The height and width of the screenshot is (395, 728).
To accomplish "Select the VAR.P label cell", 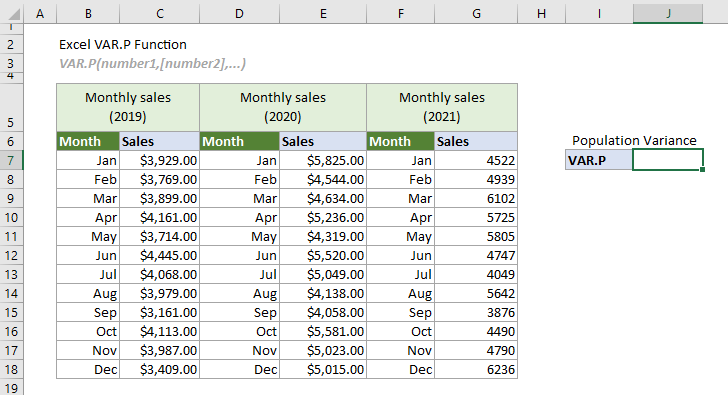I will [x=599, y=160].
